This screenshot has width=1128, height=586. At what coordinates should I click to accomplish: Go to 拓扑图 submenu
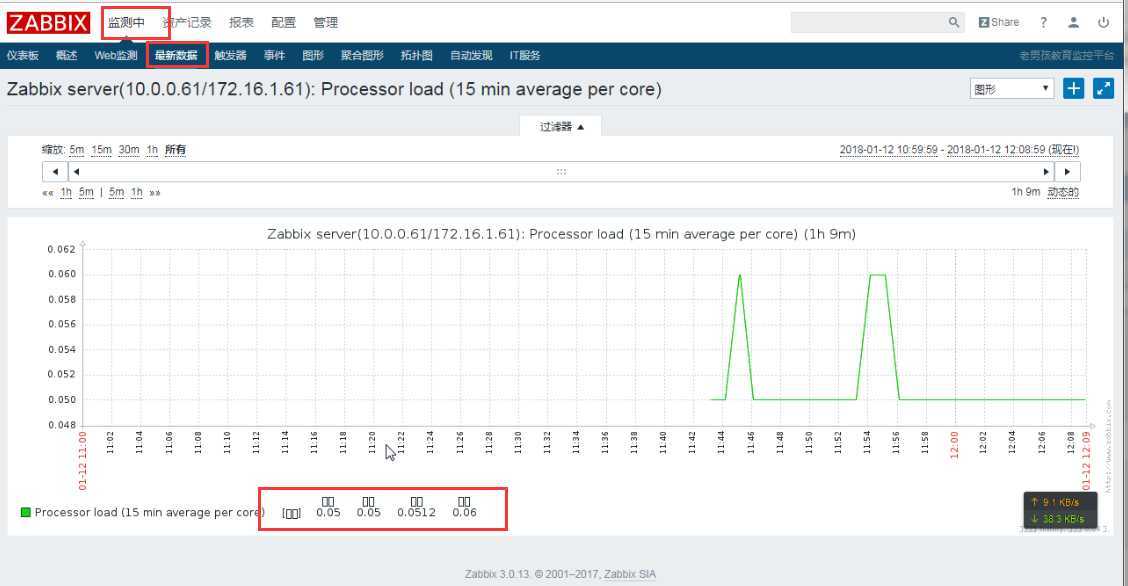(417, 55)
